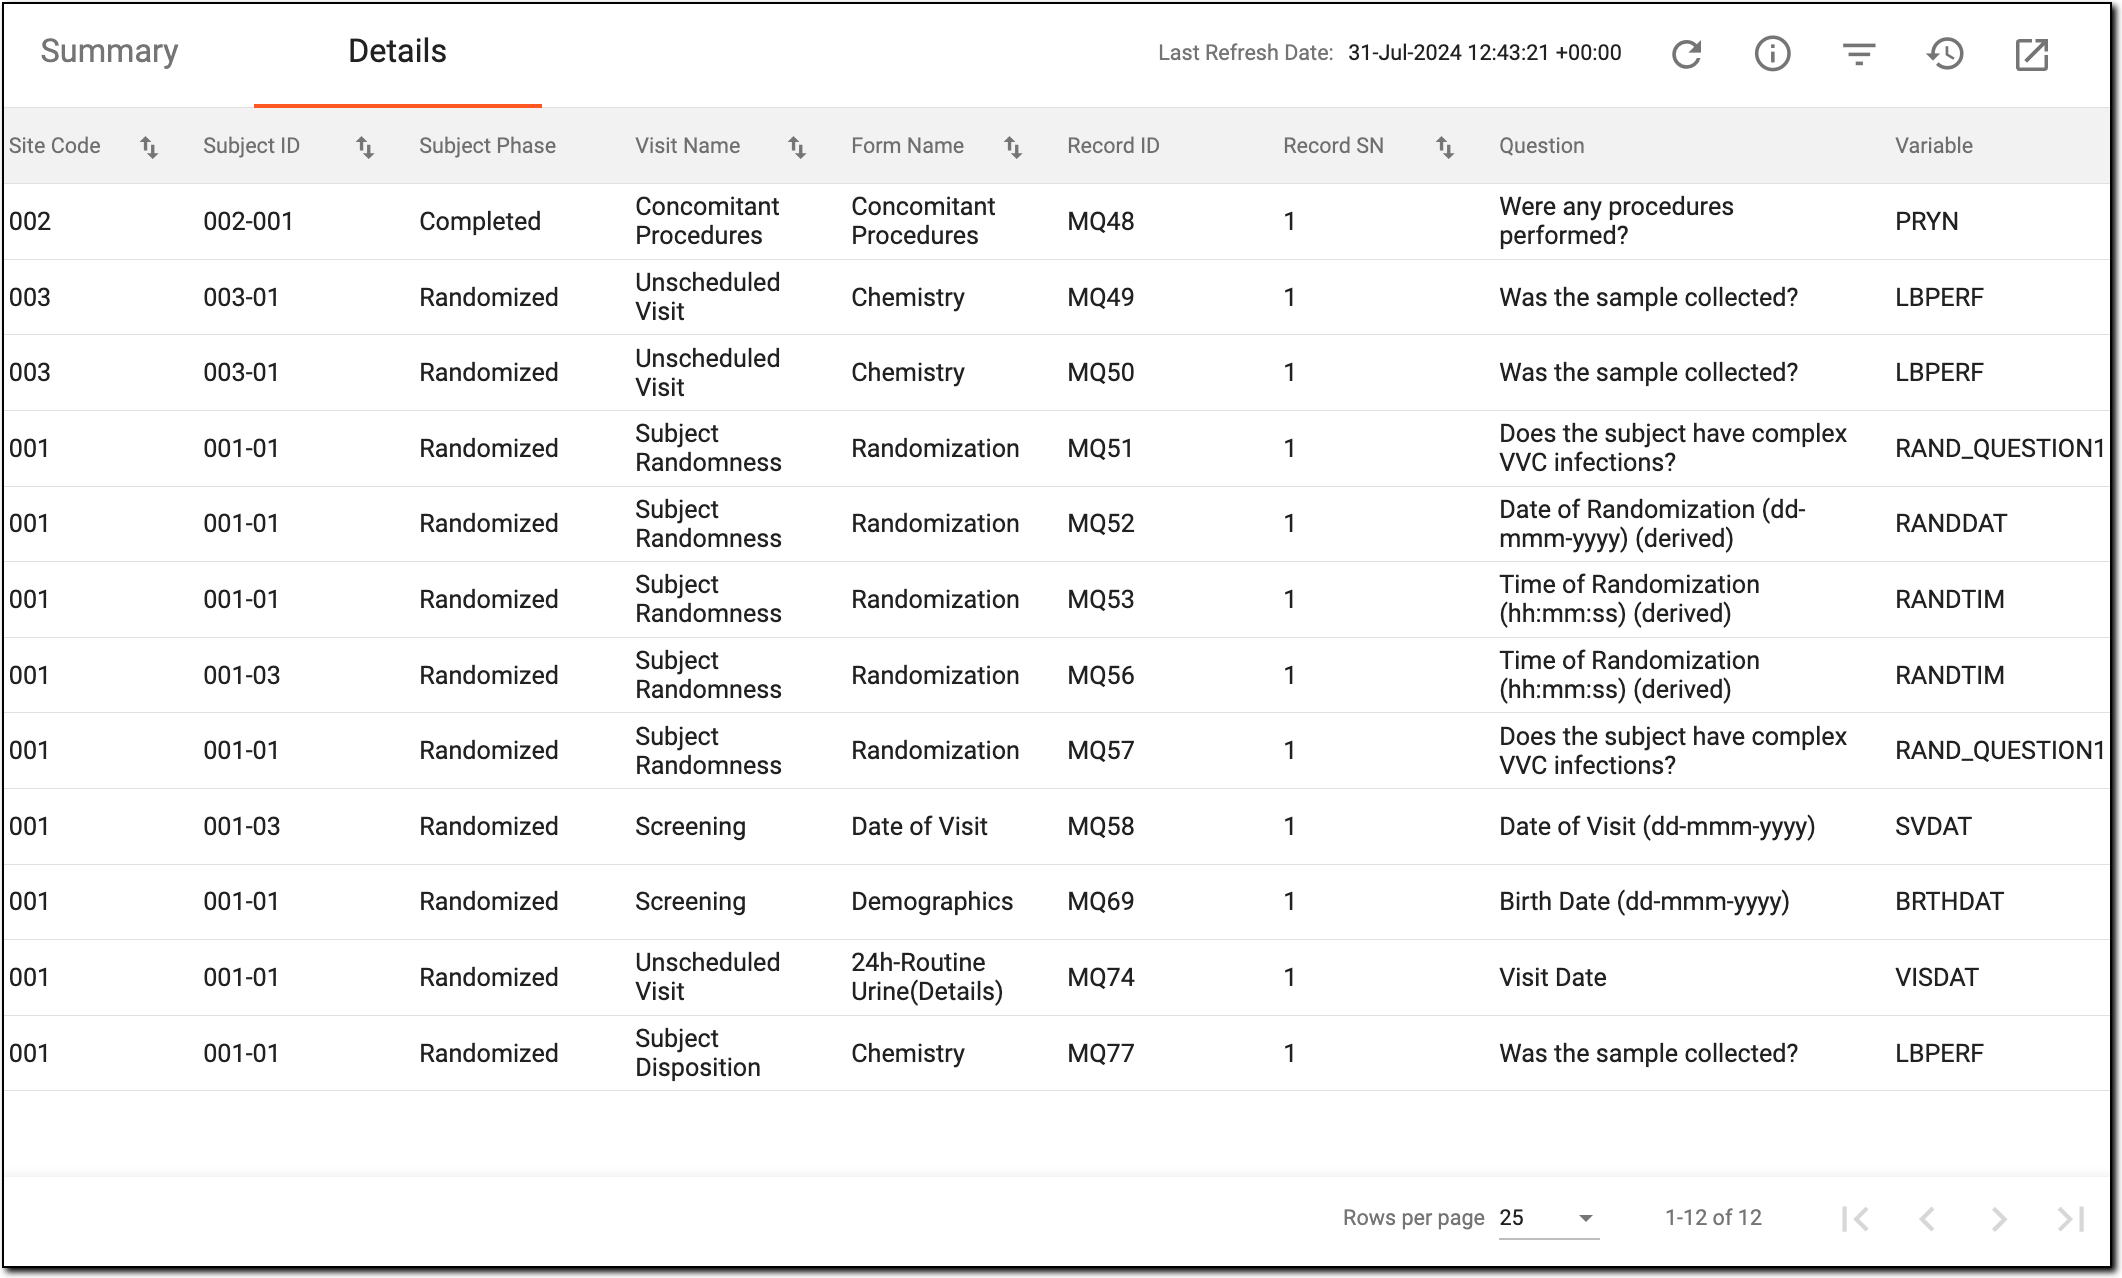This screenshot has width=2122, height=1278.
Task: Click the SVDAT variable cell
Action: tap(1933, 826)
